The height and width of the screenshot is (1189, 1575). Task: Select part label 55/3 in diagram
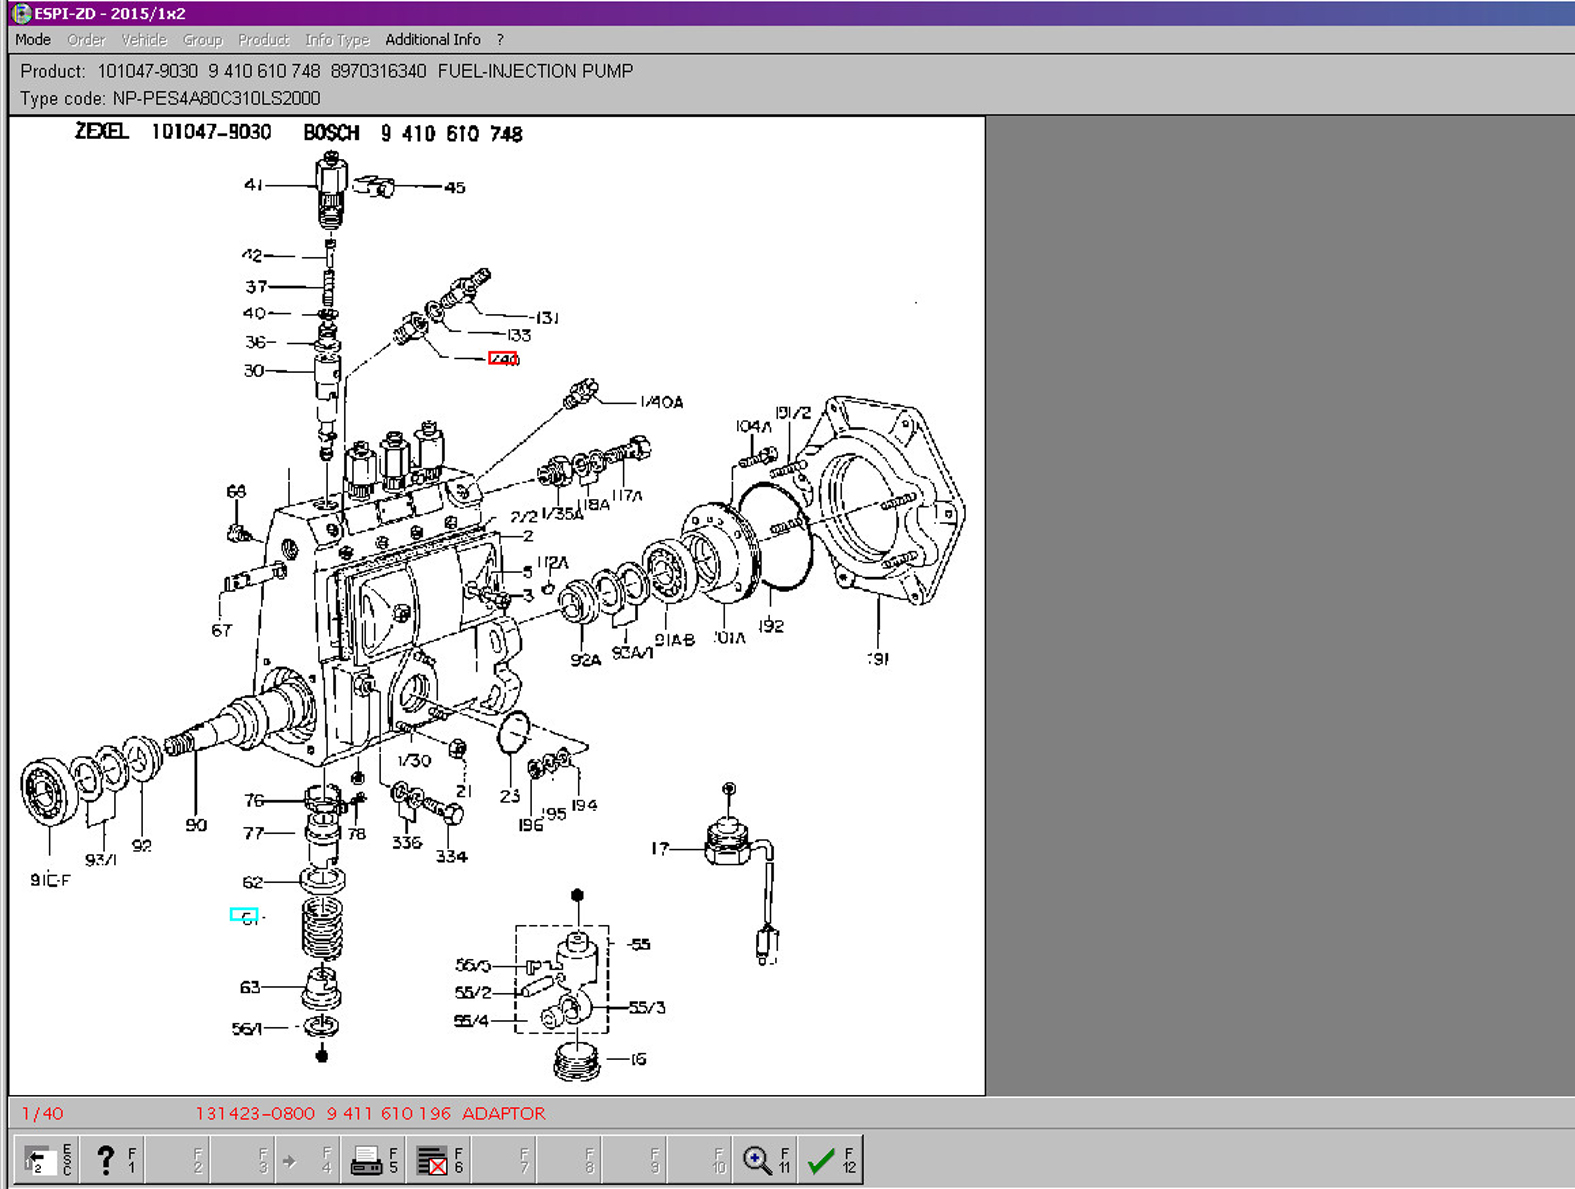[x=647, y=1007]
